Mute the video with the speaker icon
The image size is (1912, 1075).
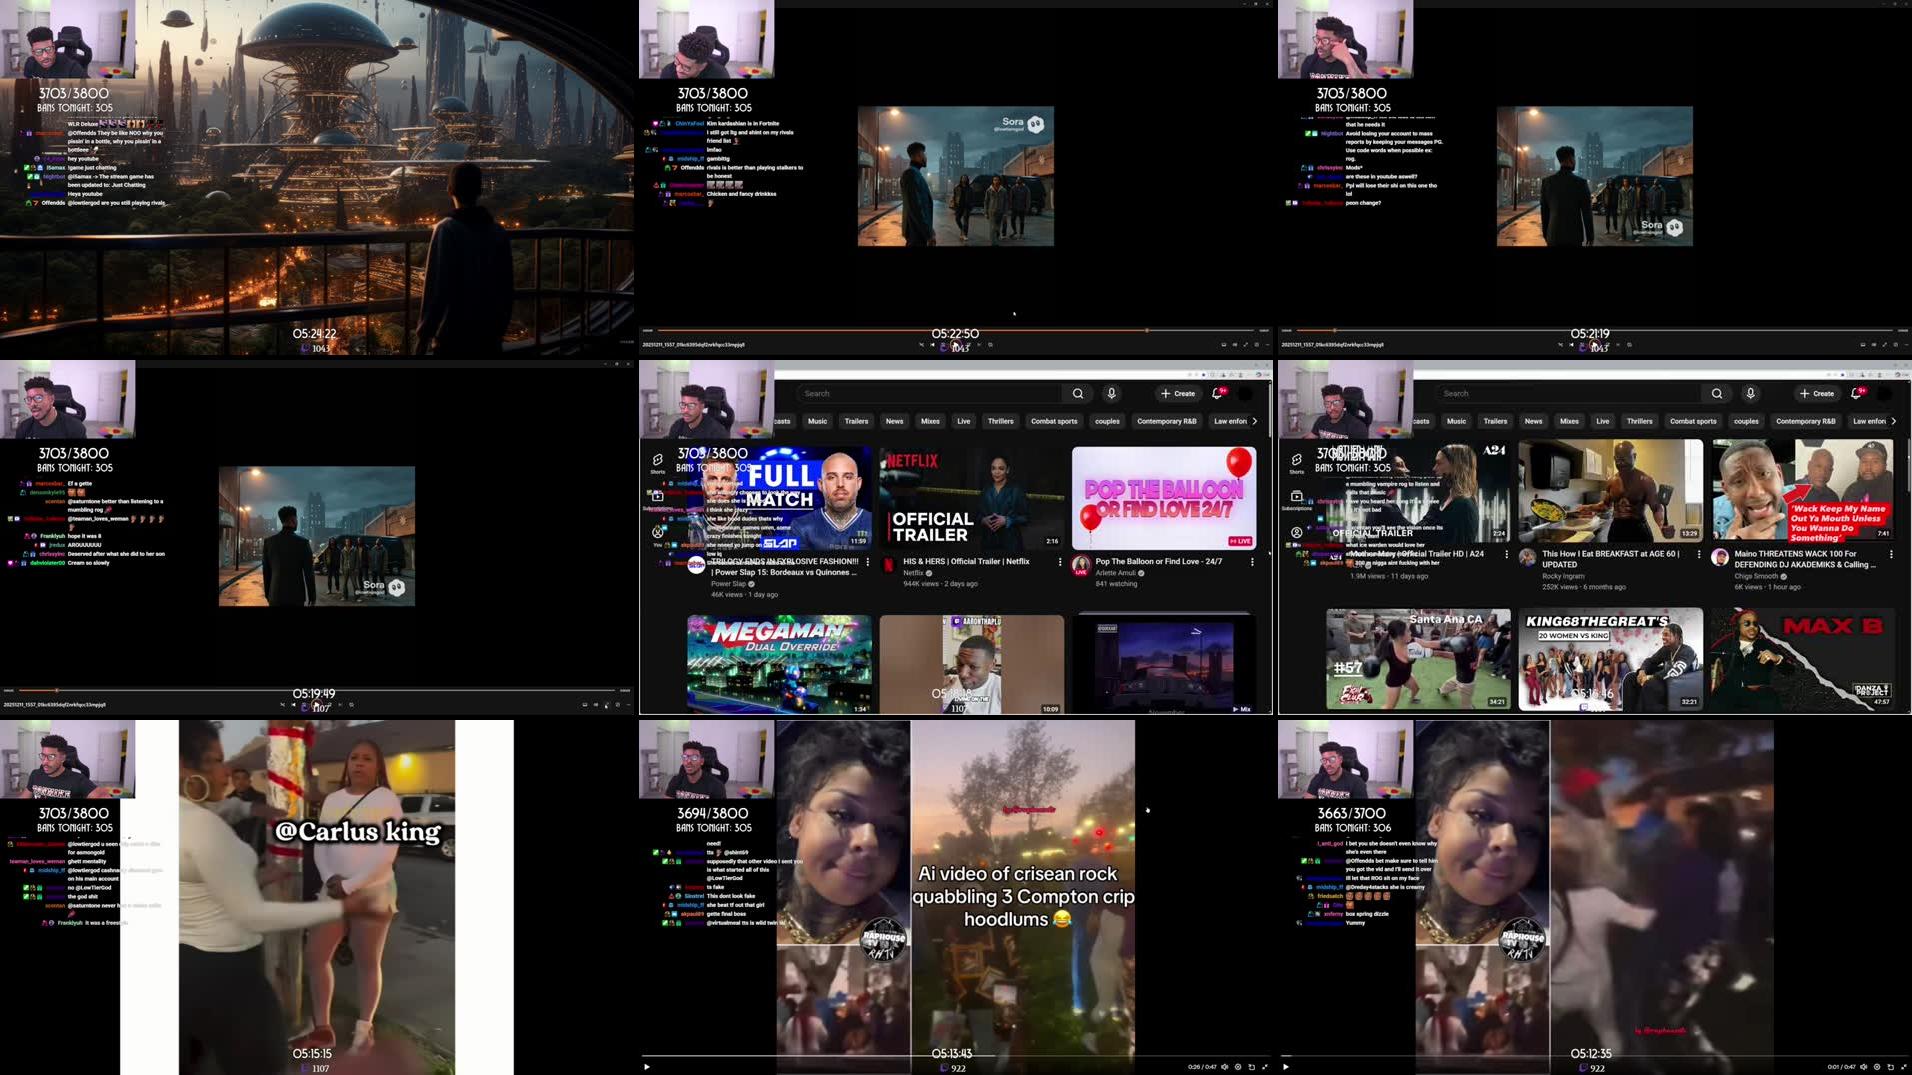1225,1067
